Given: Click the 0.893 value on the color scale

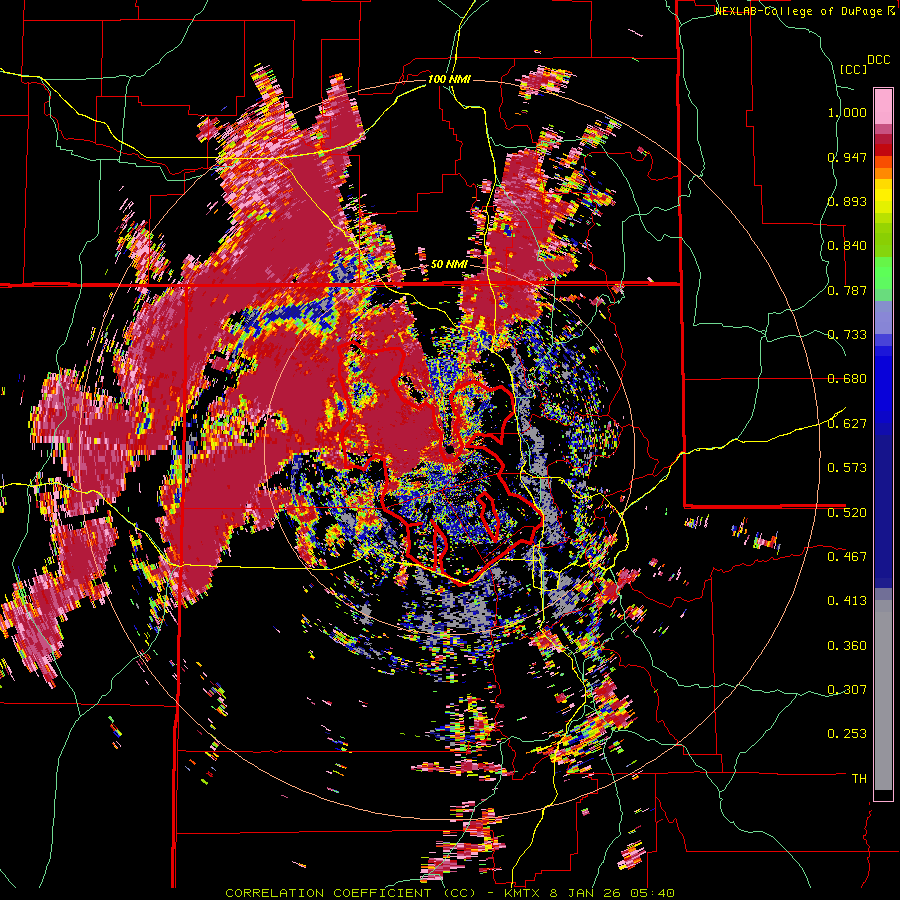Looking at the screenshot, I should click(x=847, y=201).
